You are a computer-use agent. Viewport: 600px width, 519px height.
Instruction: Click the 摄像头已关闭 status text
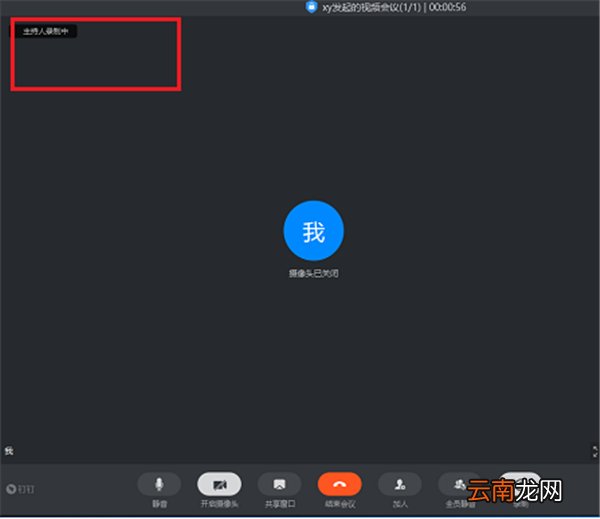(x=313, y=273)
